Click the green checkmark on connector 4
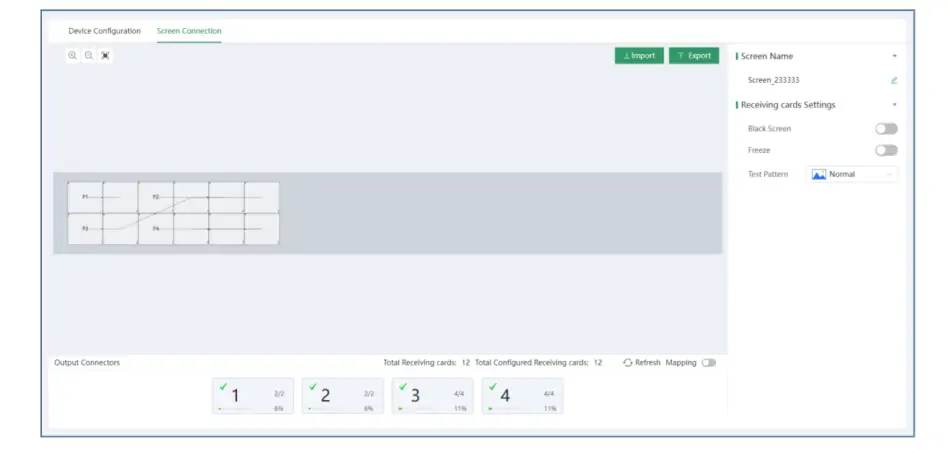The height and width of the screenshot is (449, 948). point(492,386)
